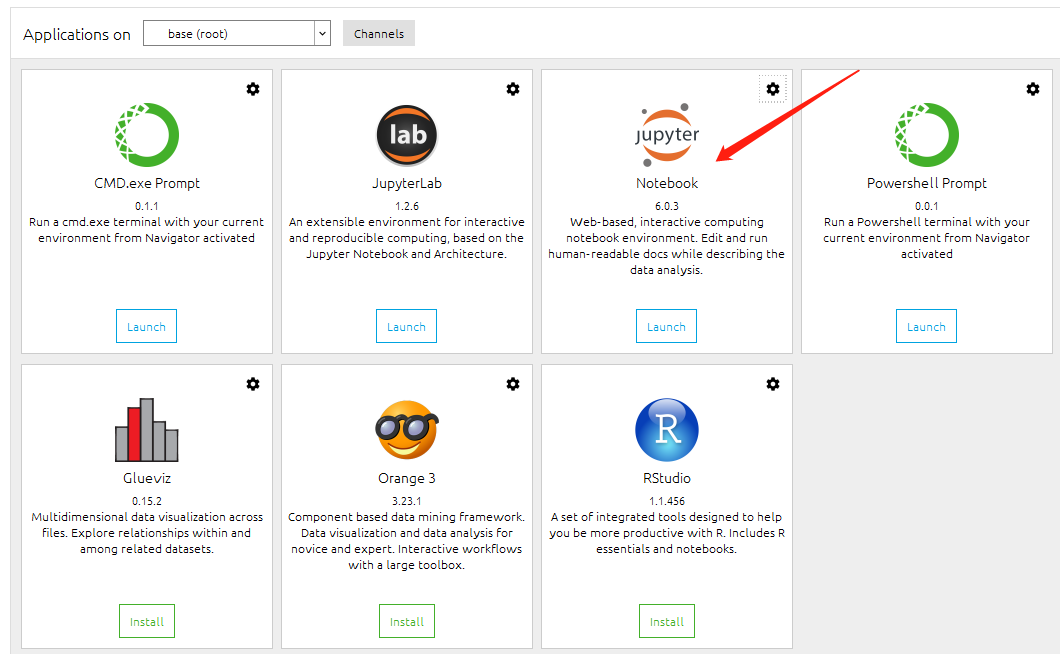The image size is (1060, 654).
Task: Click the 'Powershell Prompt' title text
Action: 927,183
